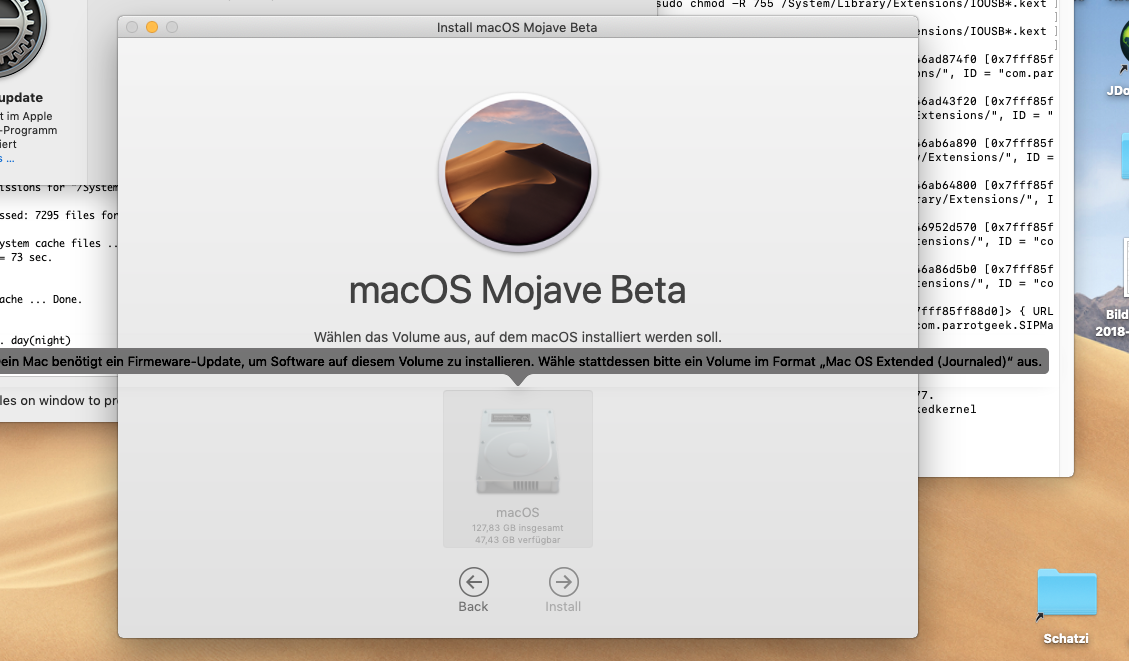Click the "kedkernel" text in terminal window
Viewport: 1129px width, 661px height.
click(947, 409)
